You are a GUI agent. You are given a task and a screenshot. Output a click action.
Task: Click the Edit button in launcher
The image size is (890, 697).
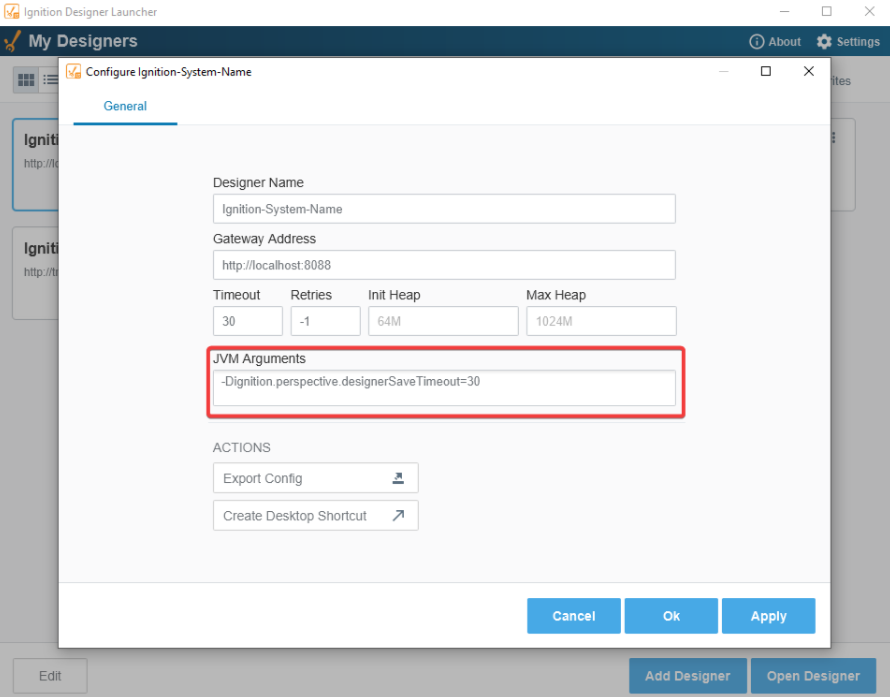click(x=50, y=676)
